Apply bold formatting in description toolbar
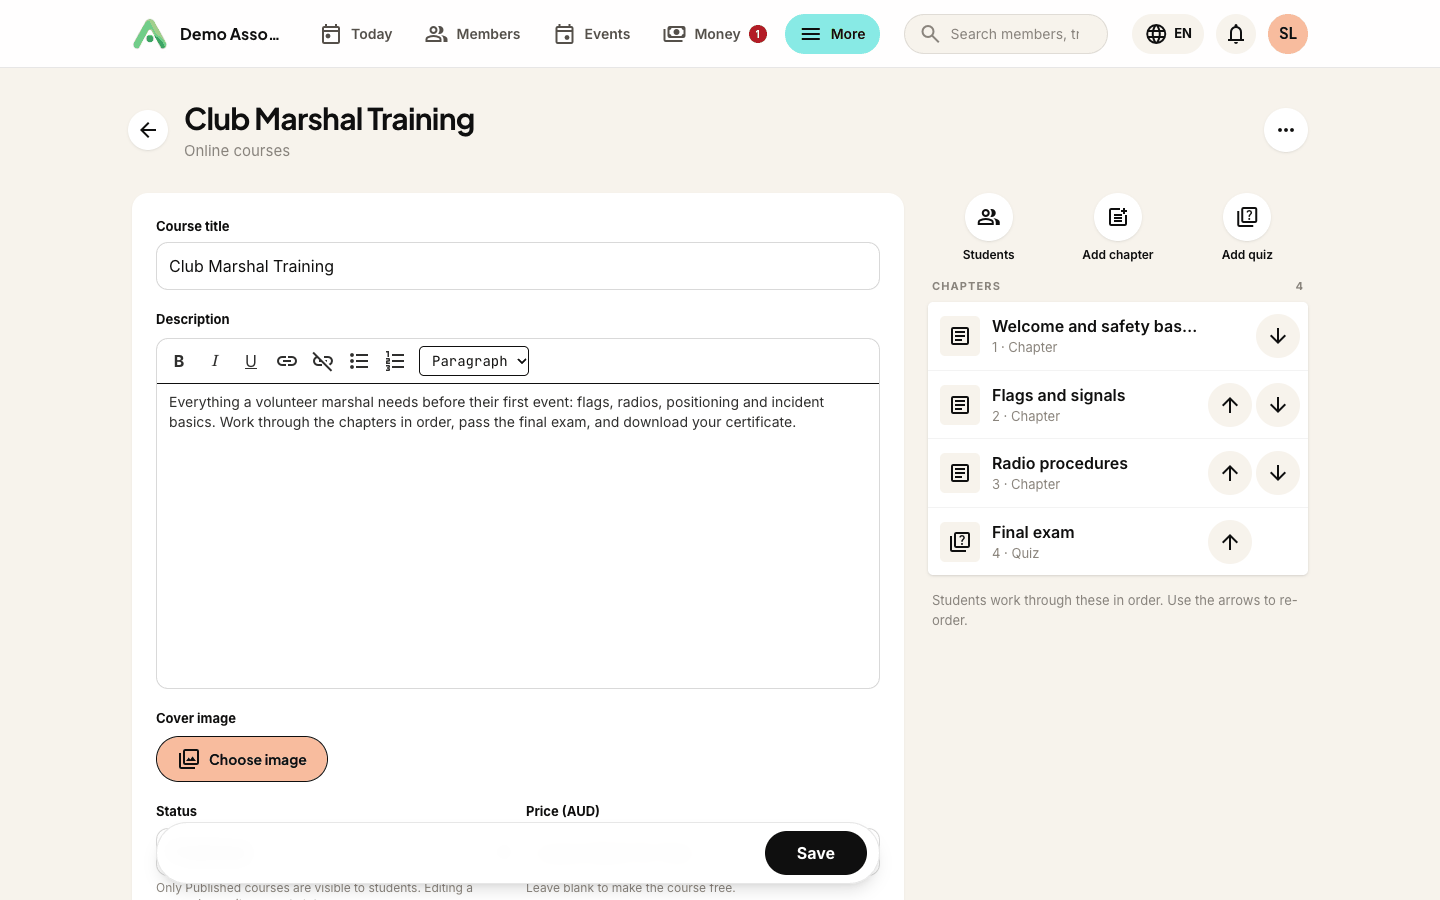 click(x=179, y=361)
